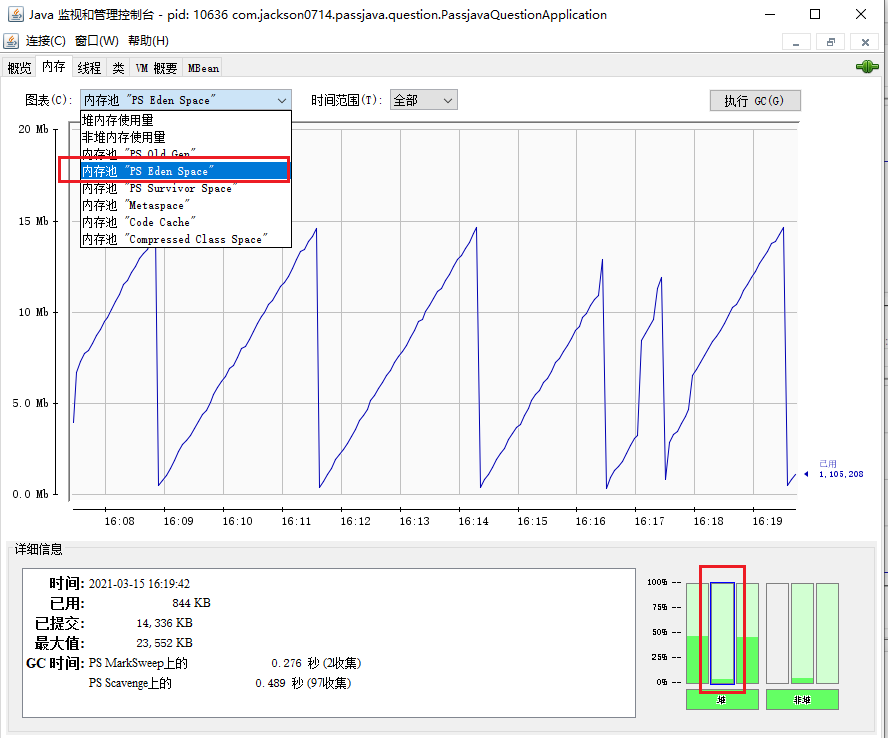888x738 pixels.
Task: Click the green 堆 heap button
Action: pyautogui.click(x=722, y=700)
